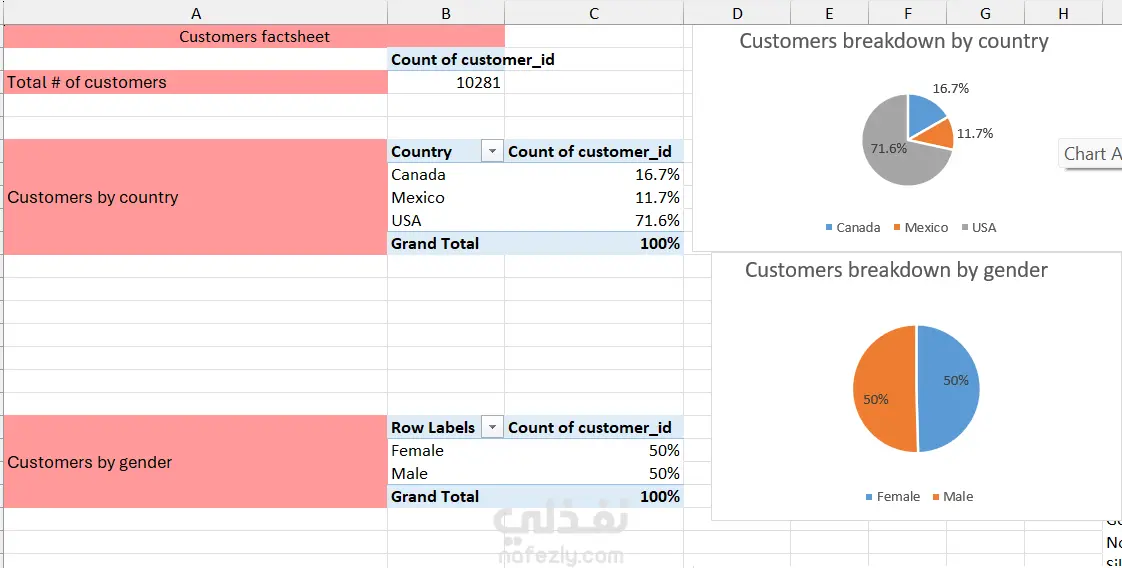Click the Canada legend color marker
1122x568 pixels.
pos(829,228)
